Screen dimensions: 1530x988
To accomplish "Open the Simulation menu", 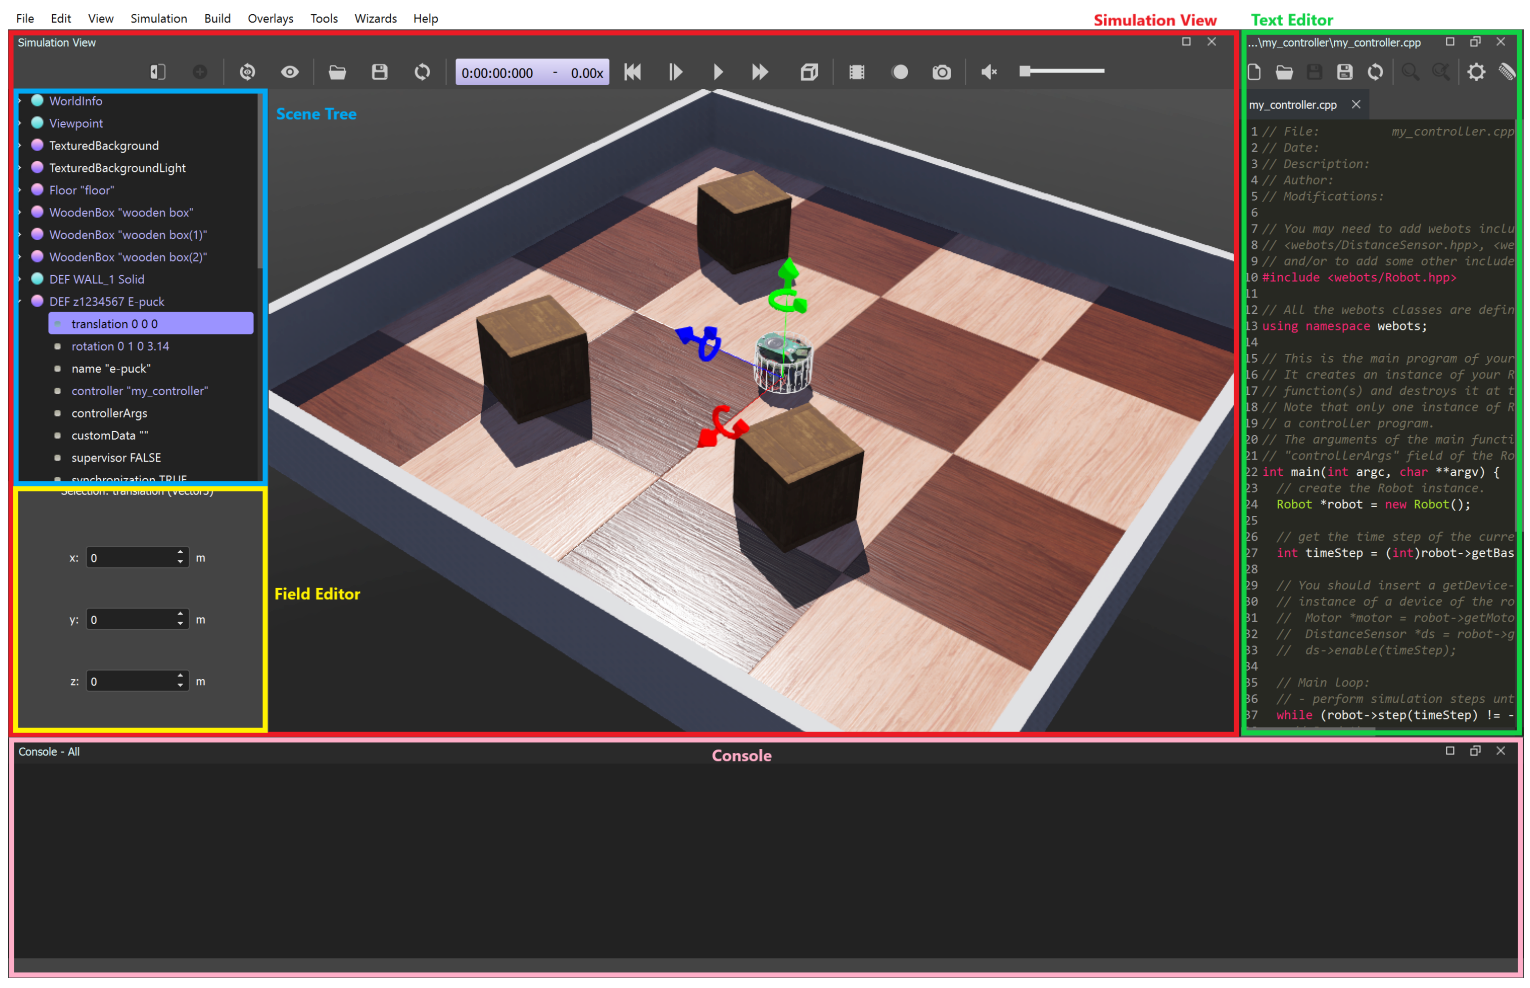I will (x=158, y=18).
